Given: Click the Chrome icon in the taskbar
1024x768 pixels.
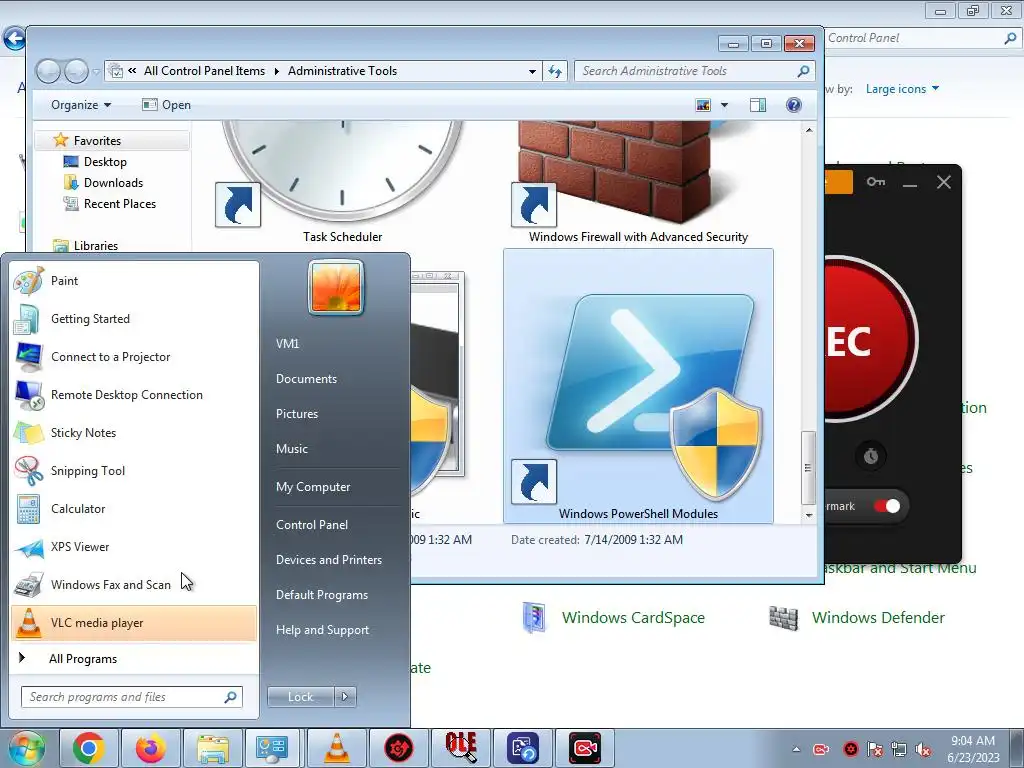Looking at the screenshot, I should click(89, 748).
